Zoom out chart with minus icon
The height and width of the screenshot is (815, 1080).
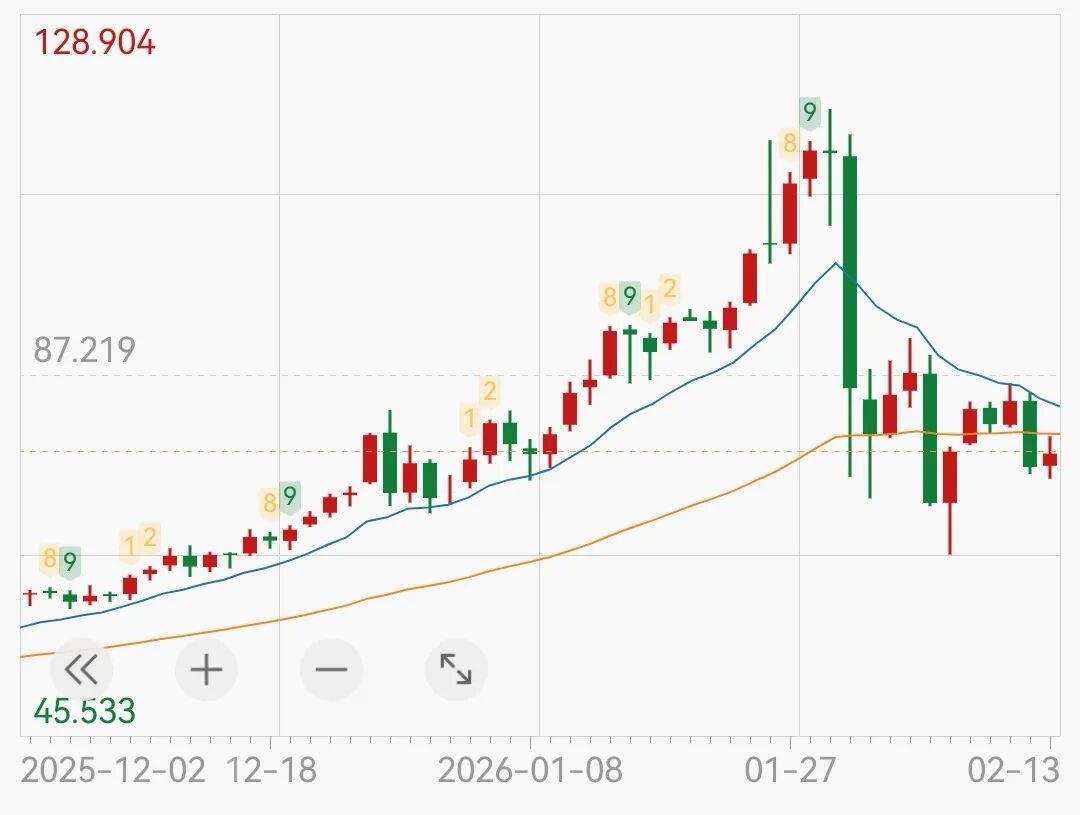(331, 669)
